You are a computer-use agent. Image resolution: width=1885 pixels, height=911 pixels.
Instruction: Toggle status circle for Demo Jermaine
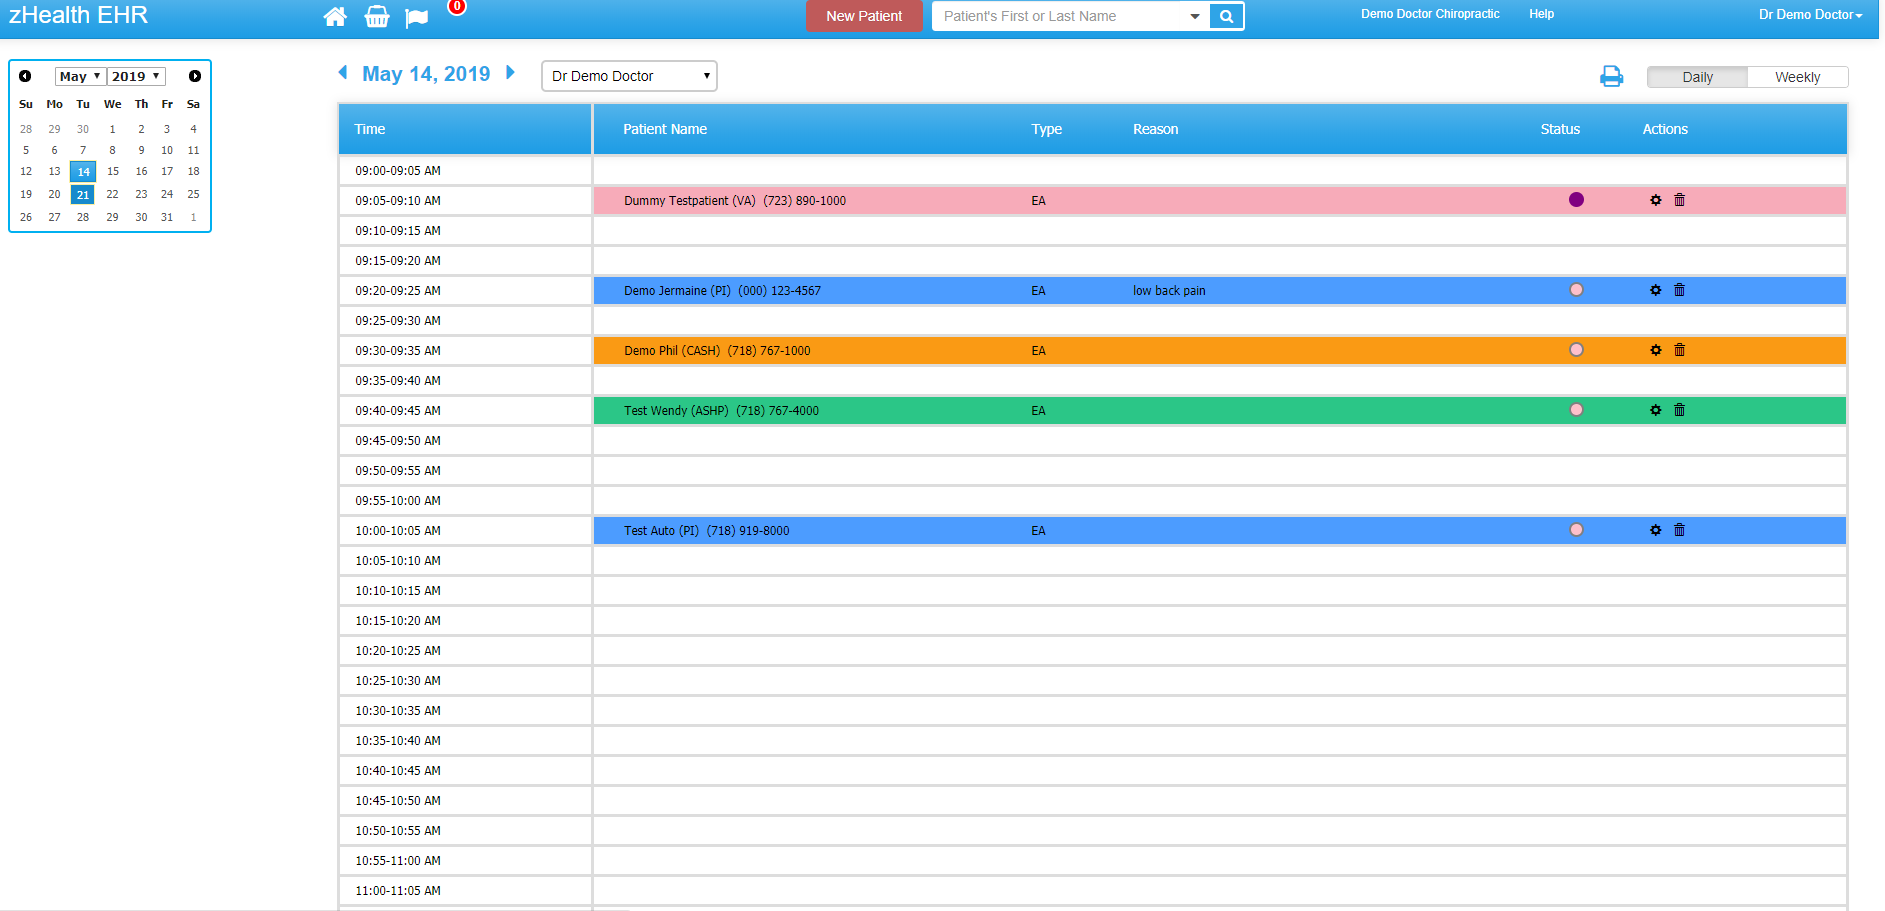pos(1577,290)
